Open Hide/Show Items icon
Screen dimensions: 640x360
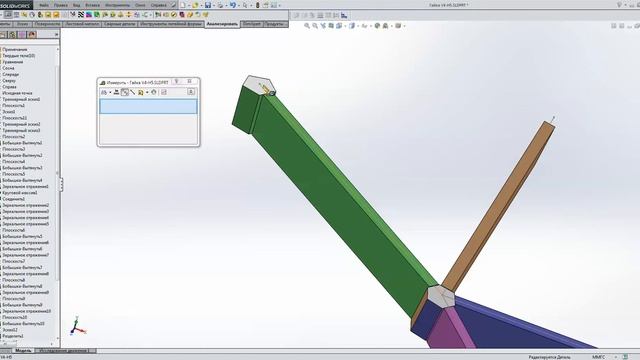coord(364,26)
